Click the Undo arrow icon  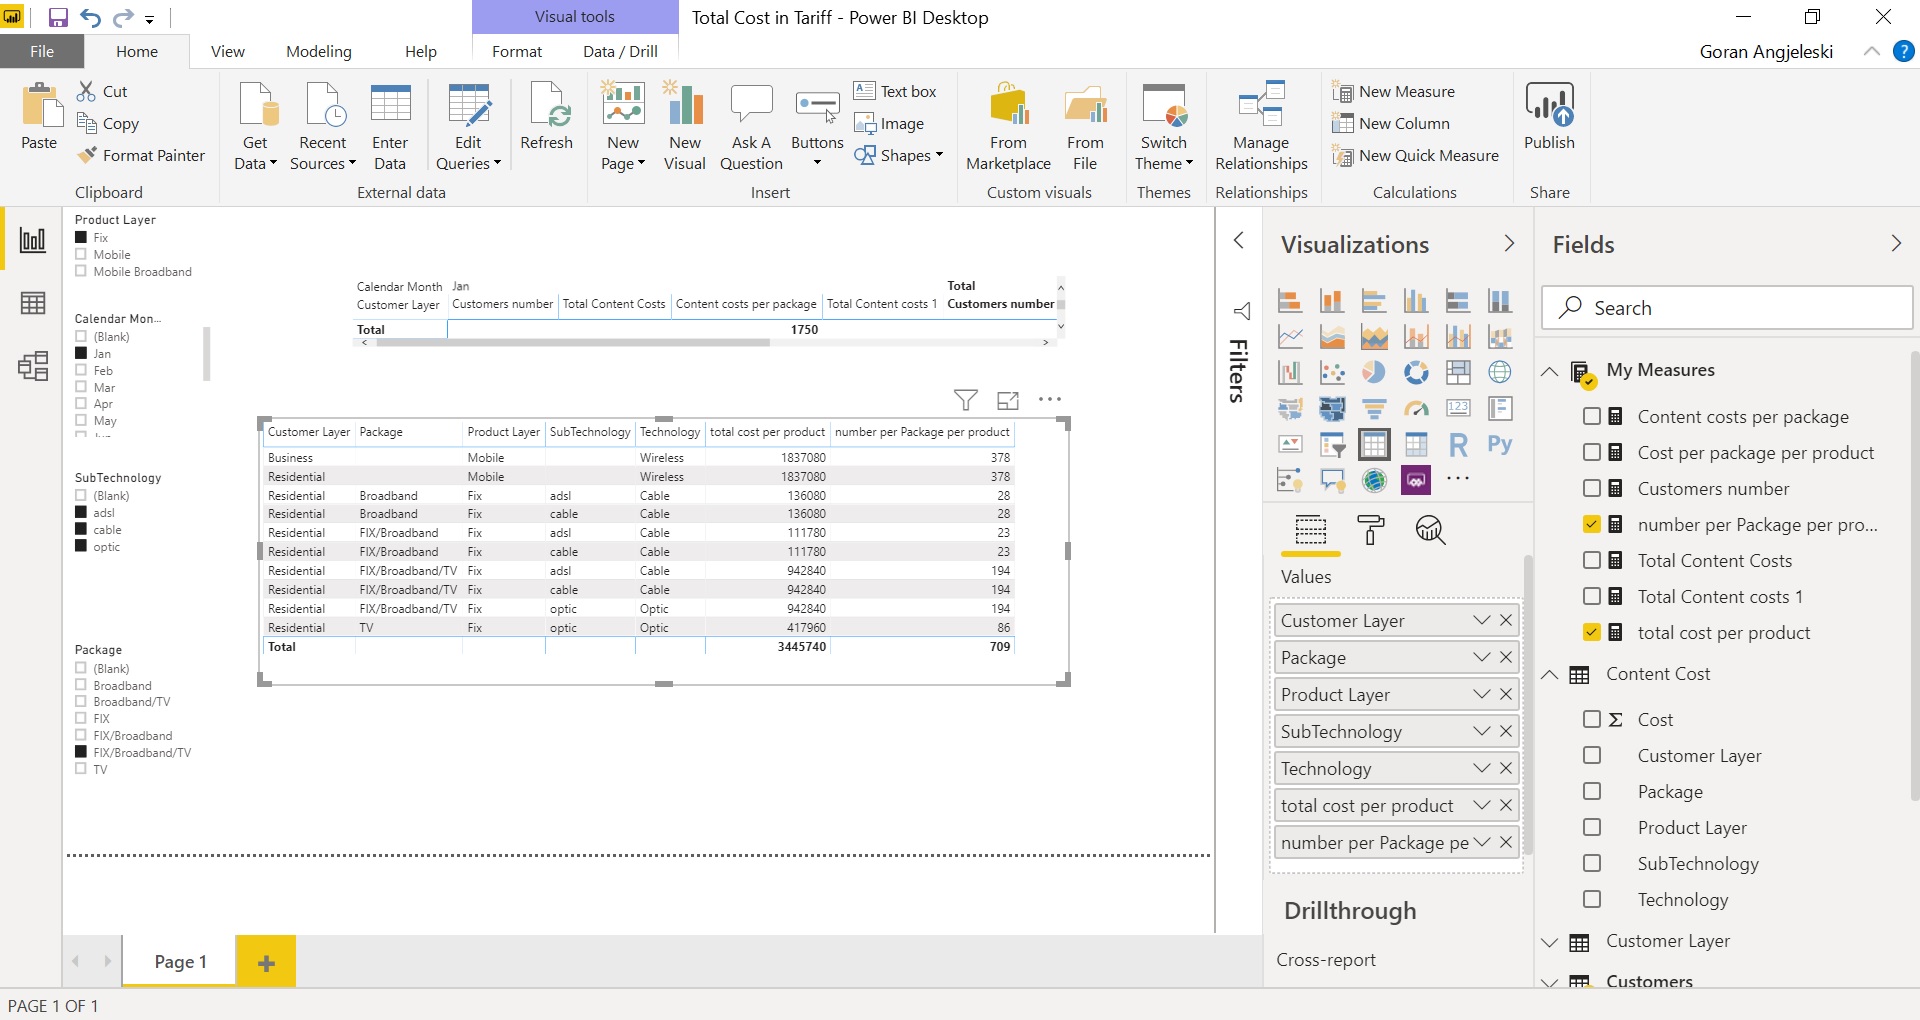91,17
